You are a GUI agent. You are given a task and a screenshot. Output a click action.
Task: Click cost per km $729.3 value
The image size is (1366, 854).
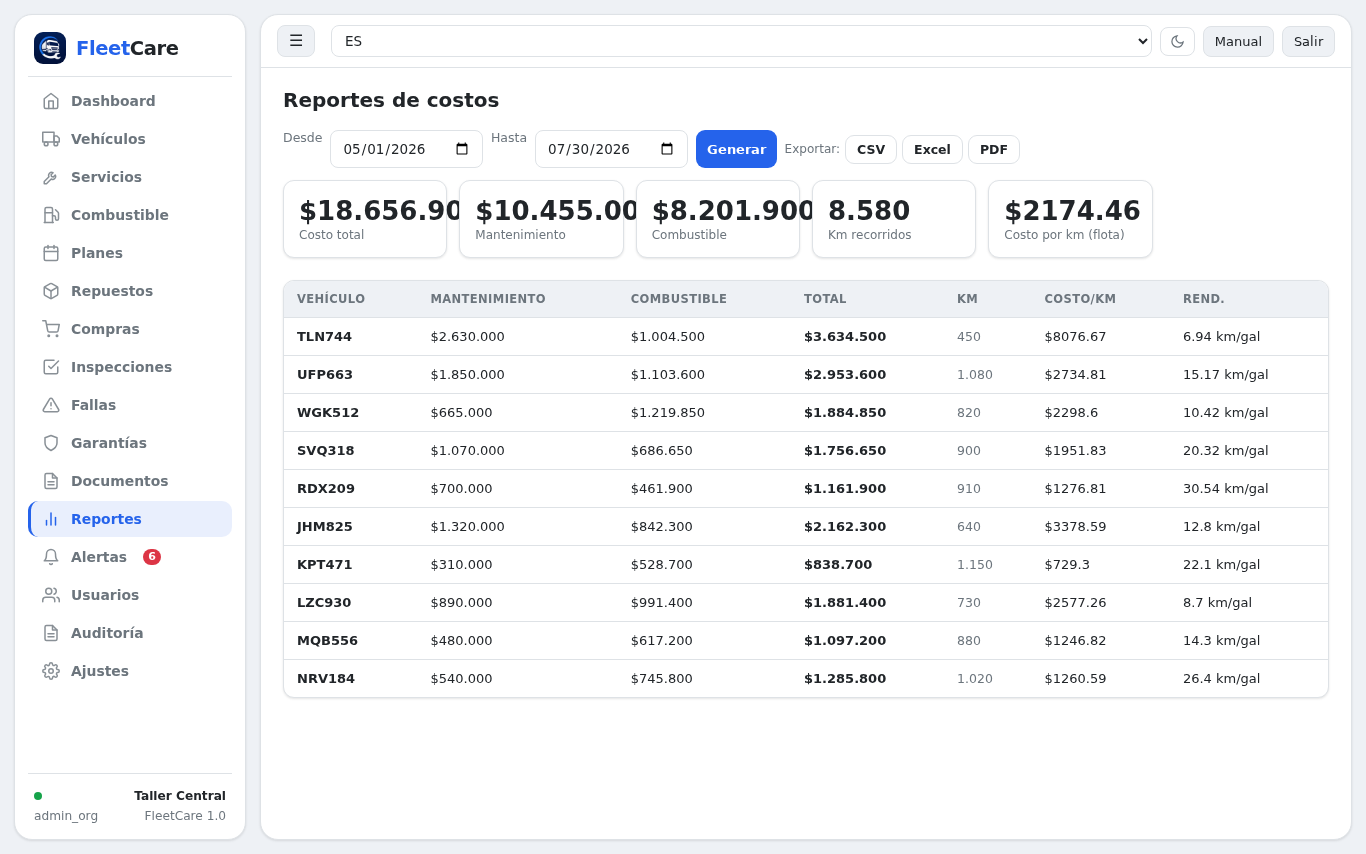pos(1067,565)
